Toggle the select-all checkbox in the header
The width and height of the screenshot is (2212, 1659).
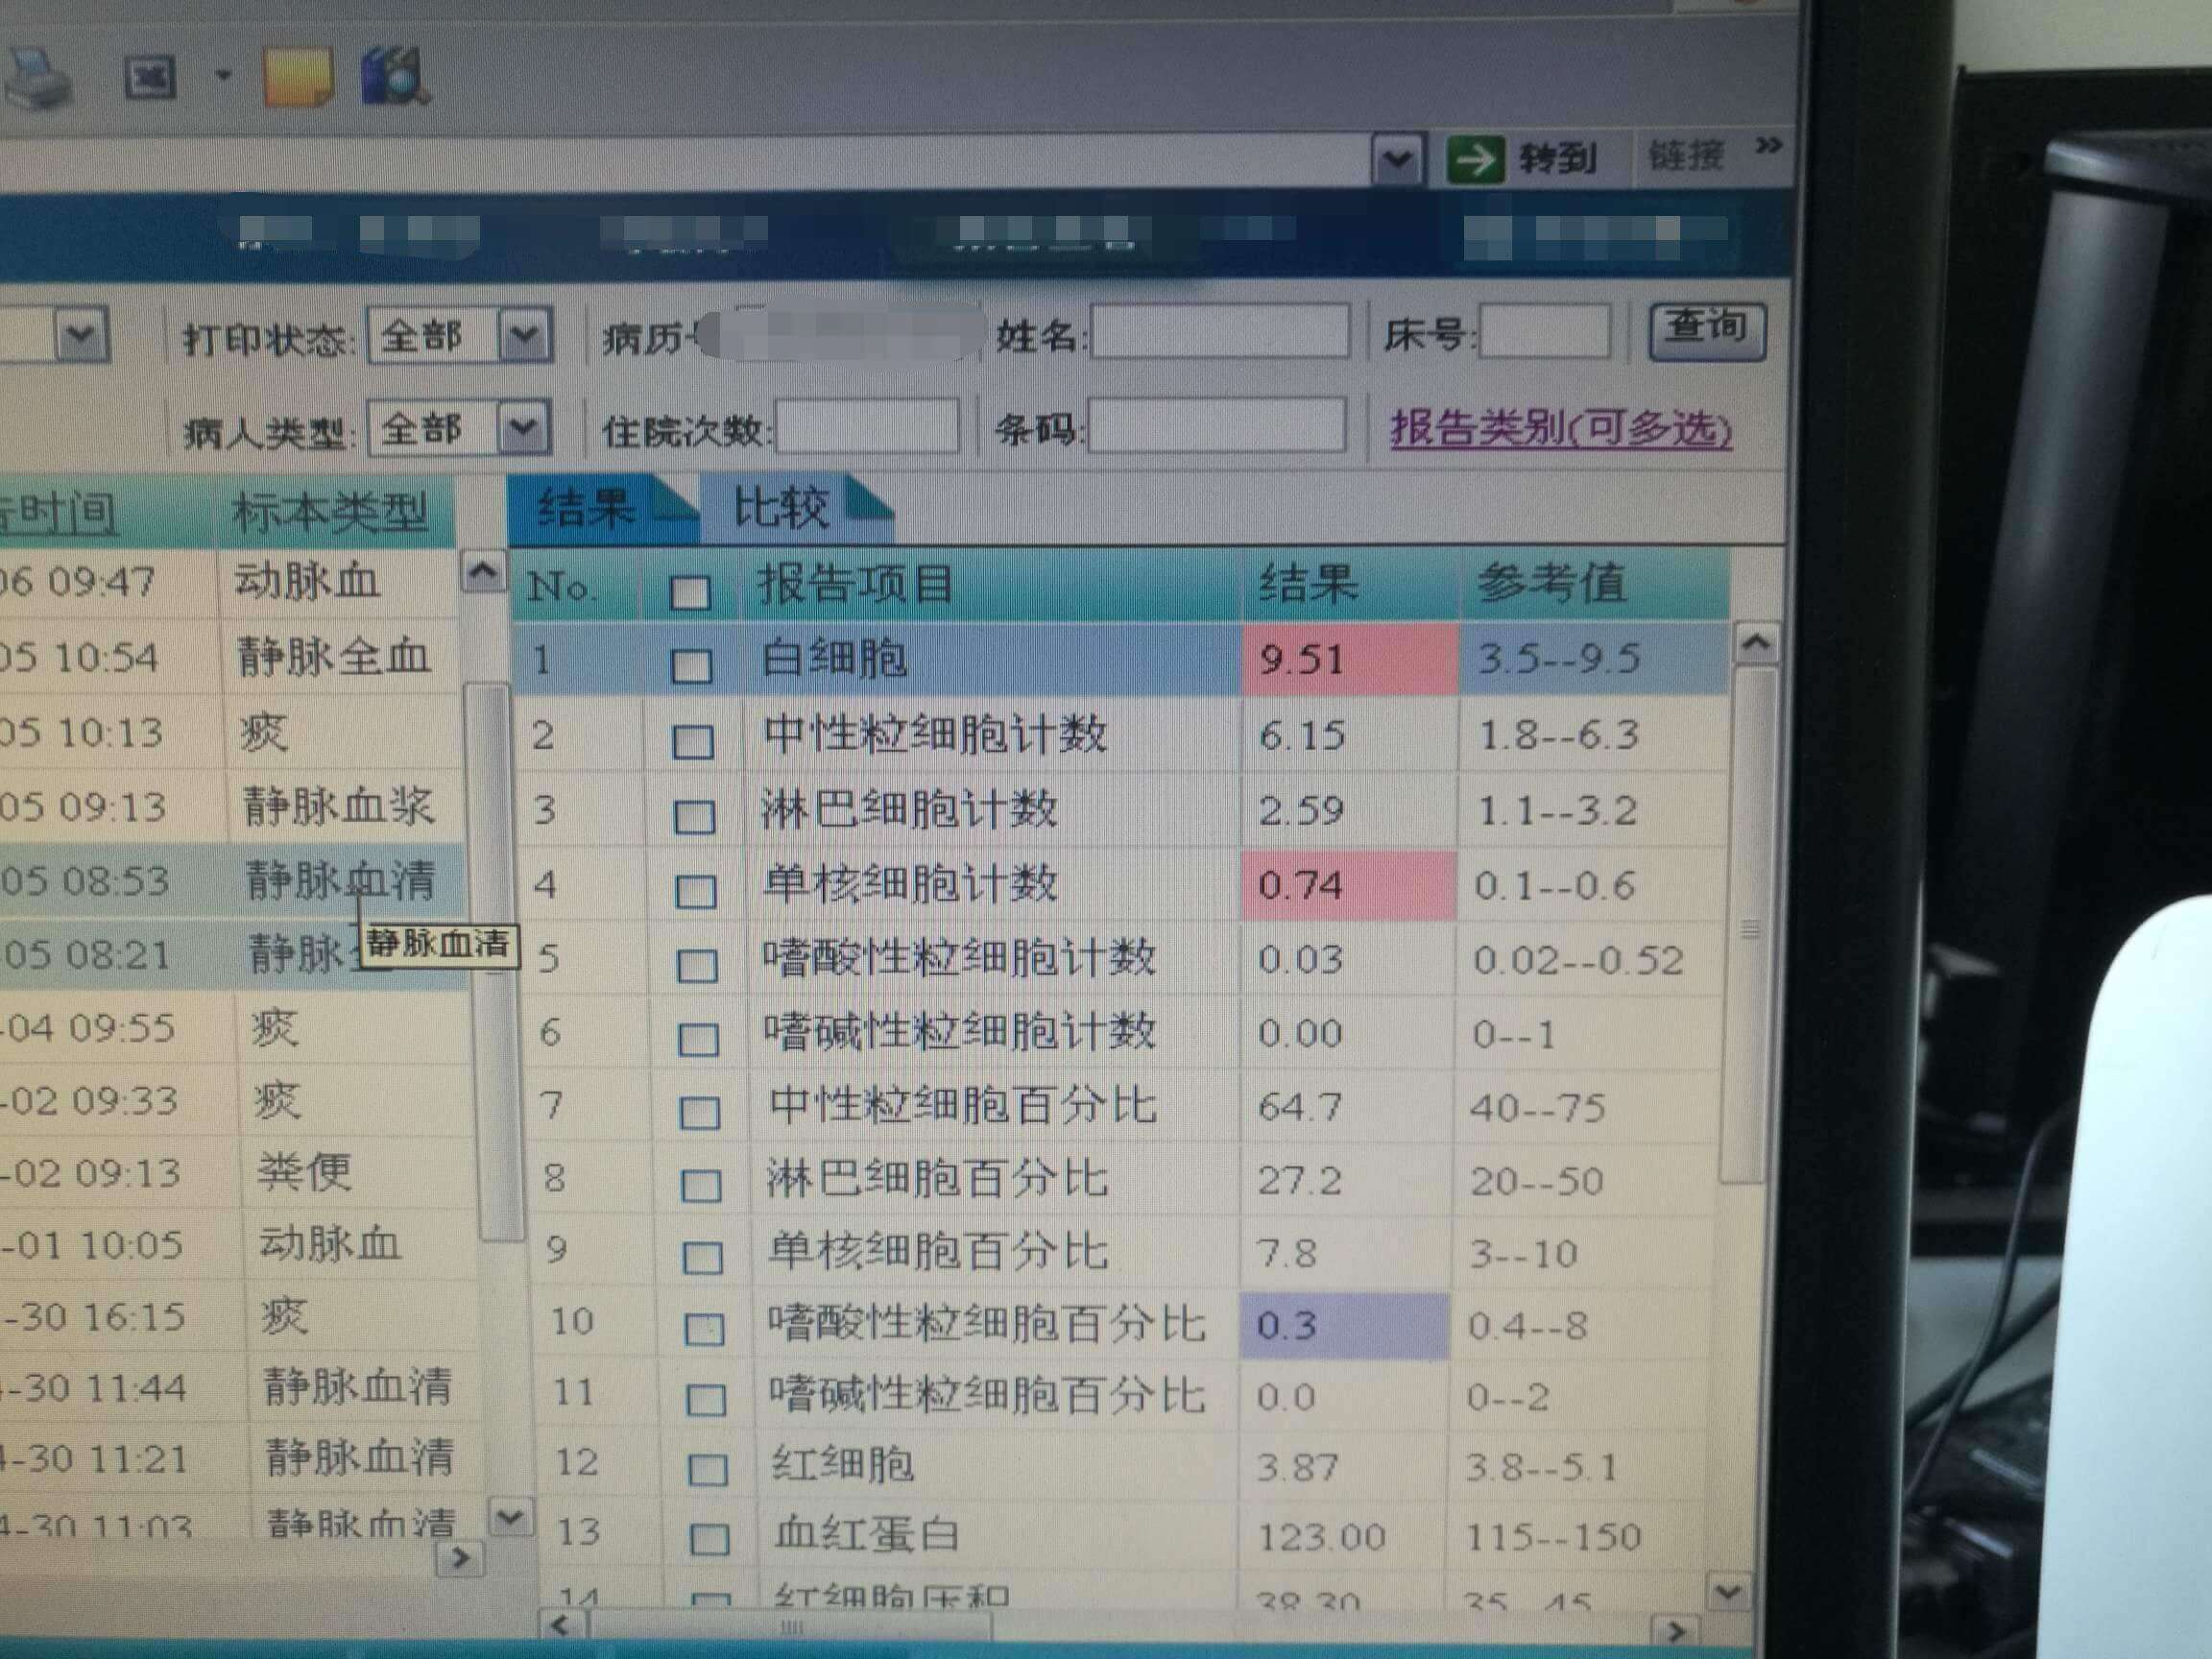(690, 591)
